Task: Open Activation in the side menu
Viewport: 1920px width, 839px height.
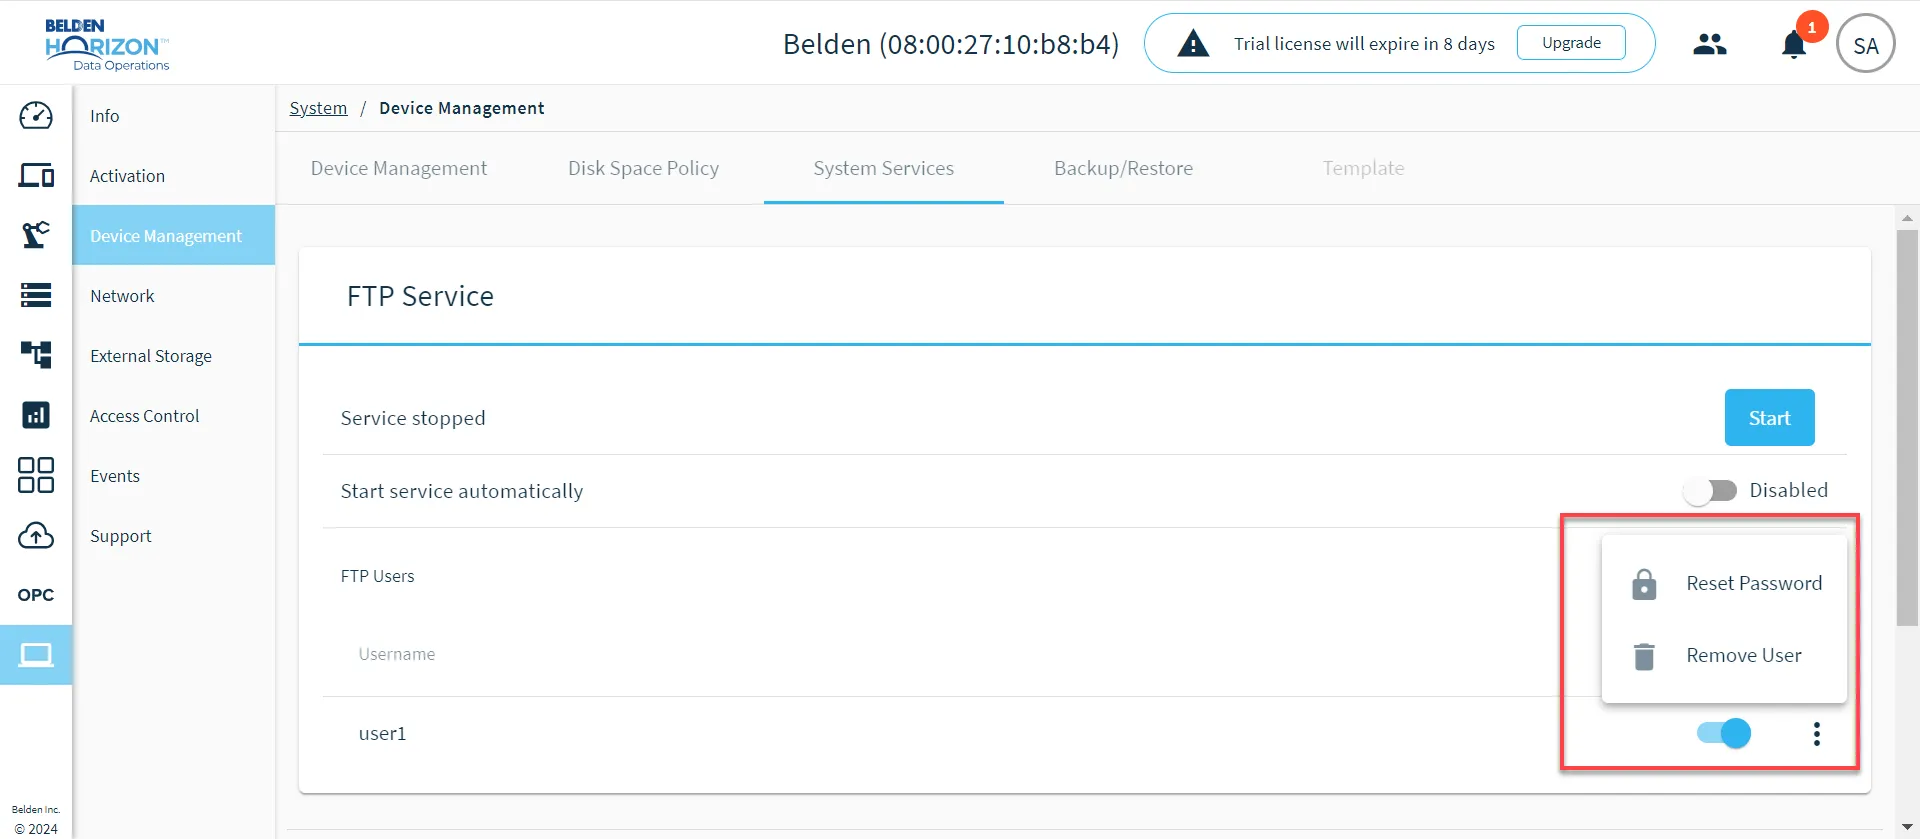Action: 174,175
